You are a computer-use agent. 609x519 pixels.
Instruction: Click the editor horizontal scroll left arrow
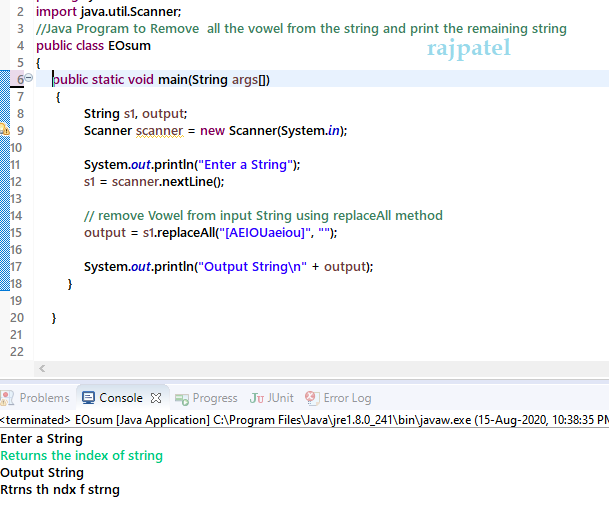click(x=42, y=368)
